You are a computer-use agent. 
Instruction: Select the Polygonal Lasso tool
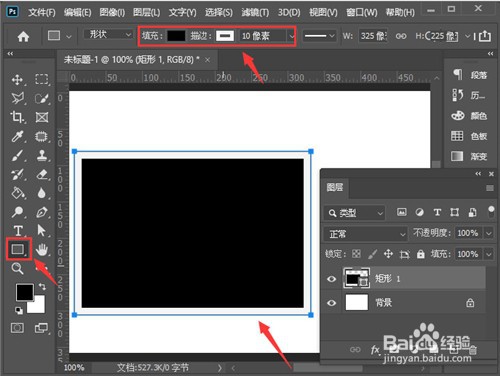[x=17, y=98]
